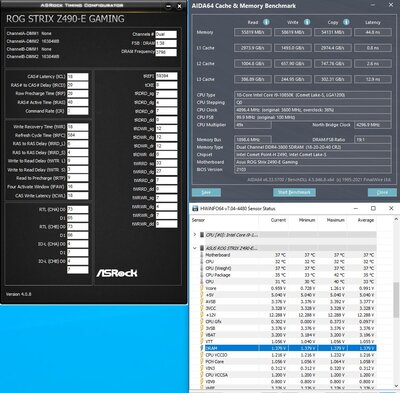Expand the CPU [#0] Intel Core sensor group
Screen dimensions: 400x393
(195, 235)
